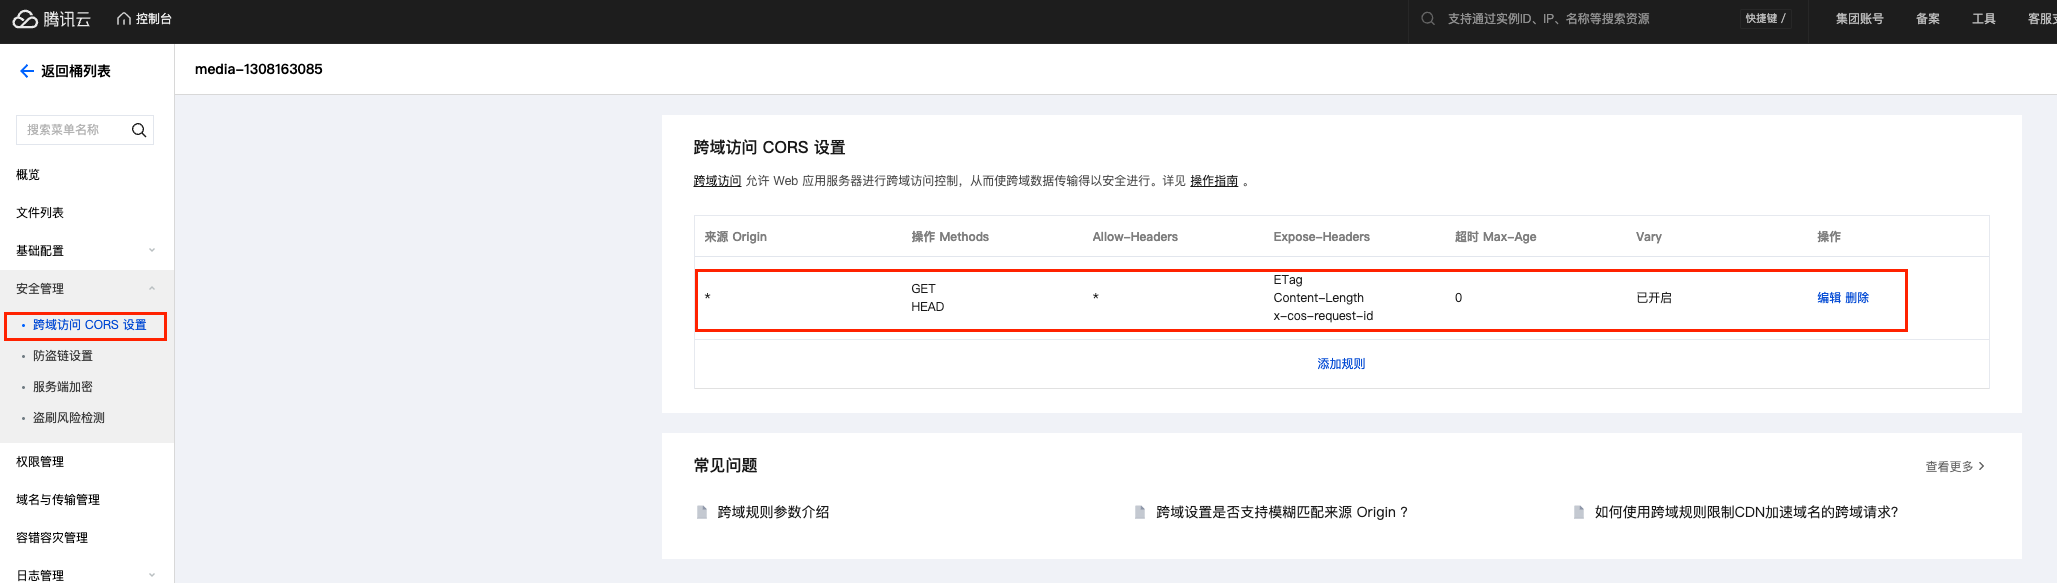
Task: Delete the CORS rule via 删除
Action: click(1857, 298)
